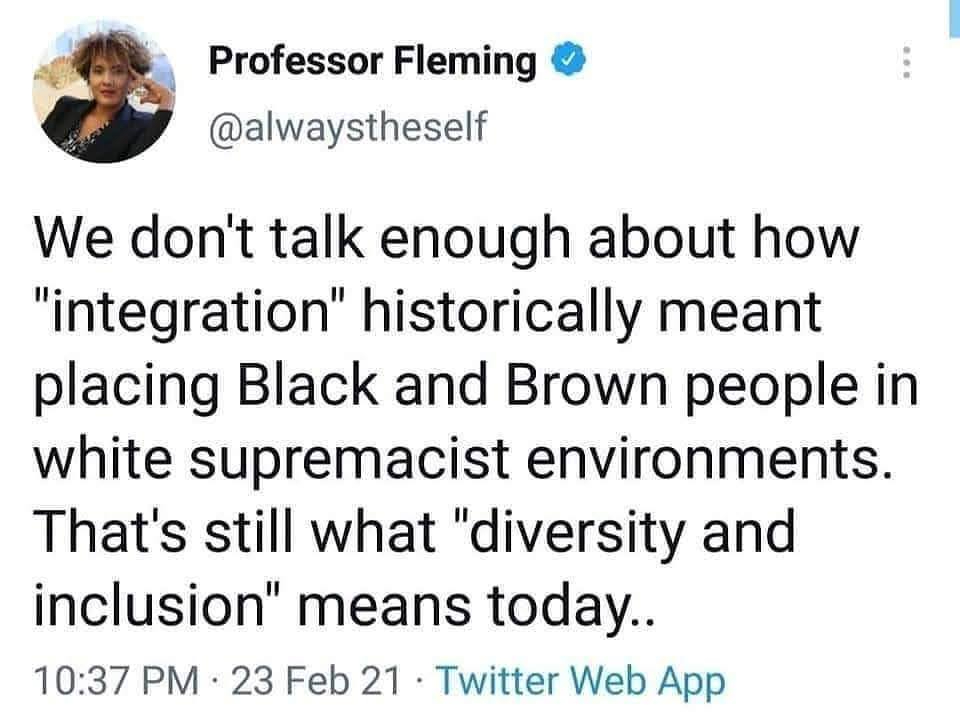The height and width of the screenshot is (724, 960).
Task: Click the 23 Feb 21 date
Action: pos(315,682)
